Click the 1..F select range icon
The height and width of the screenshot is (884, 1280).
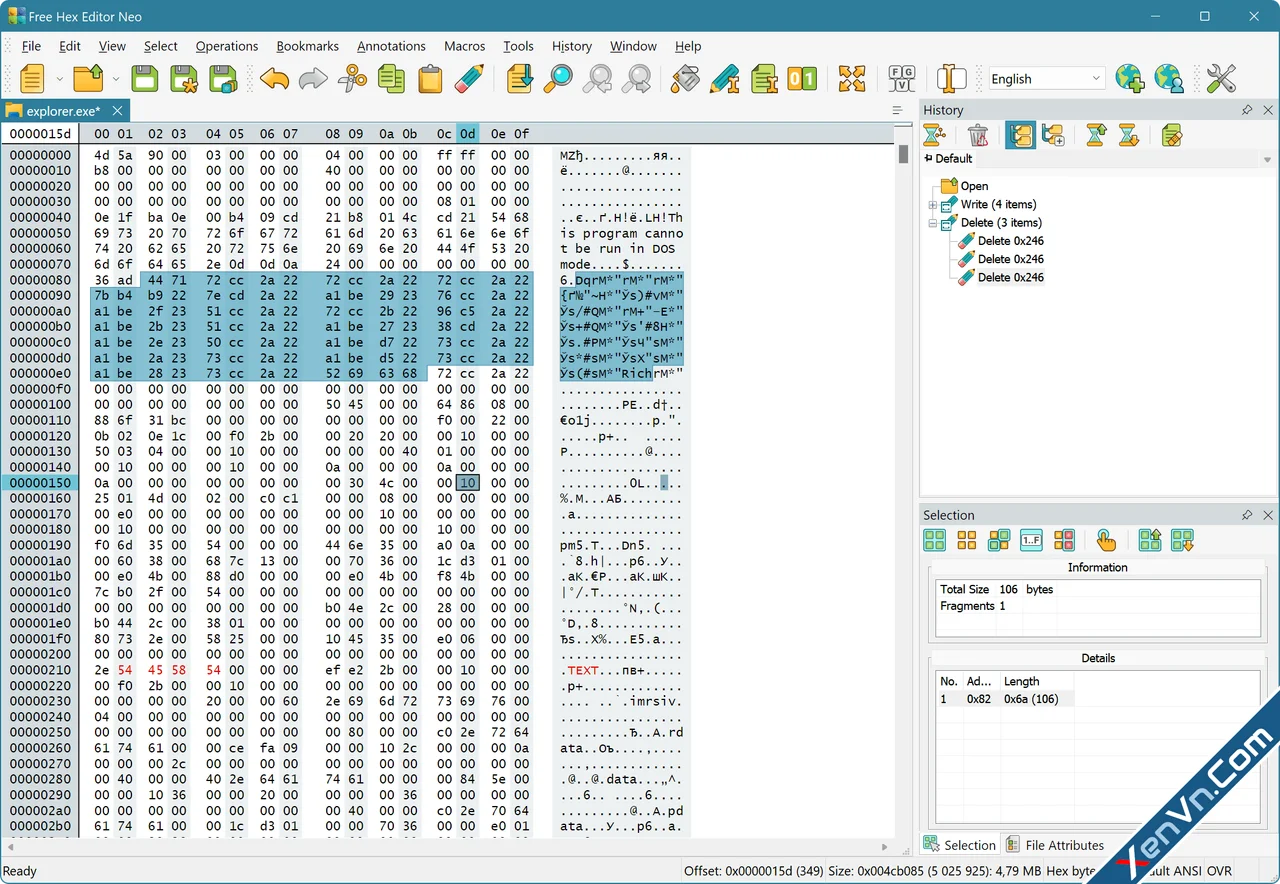tap(1032, 540)
